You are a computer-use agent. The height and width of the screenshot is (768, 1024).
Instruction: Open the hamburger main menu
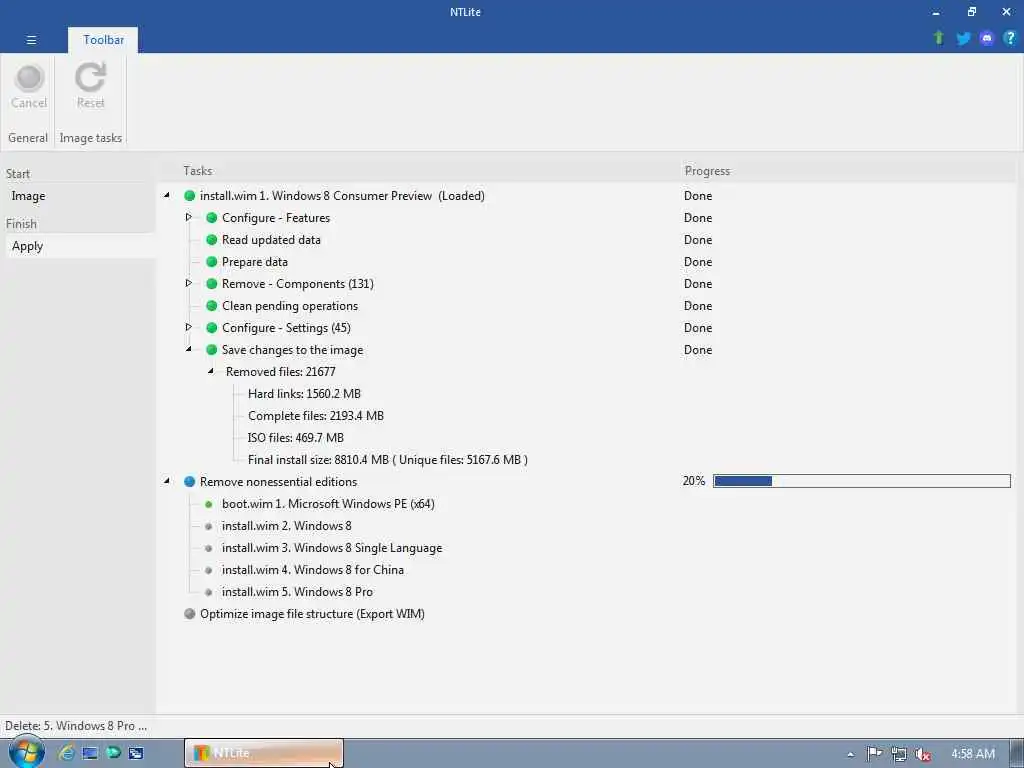pyautogui.click(x=31, y=40)
